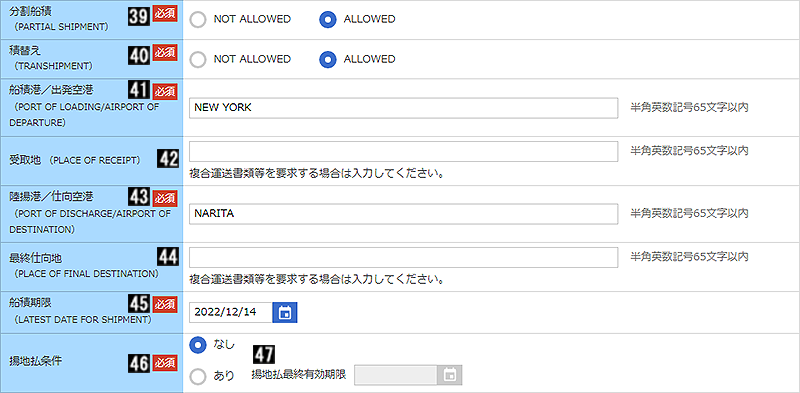
Task: Click the empty place of receipt field
Action: [404, 152]
